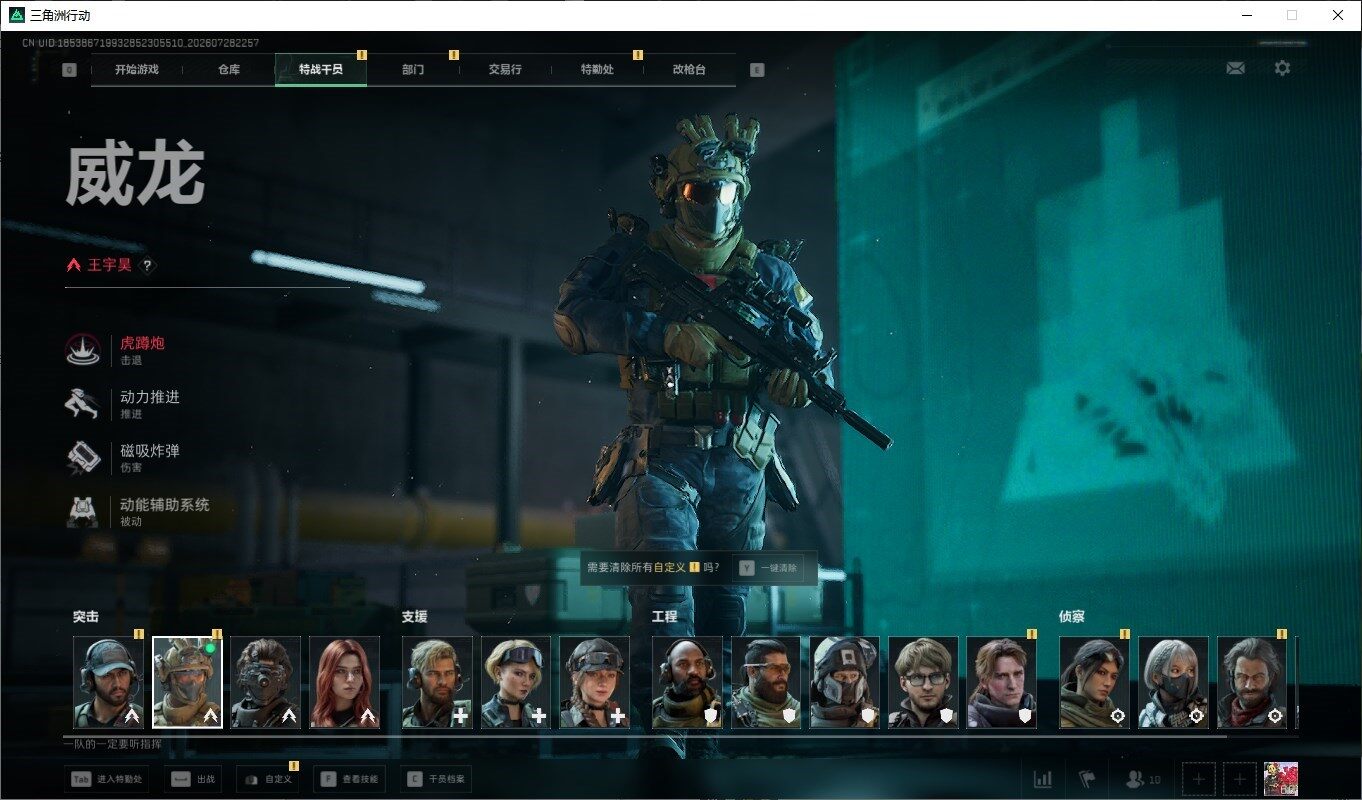1362x800 pixels.
Task: Click the CN UID text line
Action: (141, 43)
